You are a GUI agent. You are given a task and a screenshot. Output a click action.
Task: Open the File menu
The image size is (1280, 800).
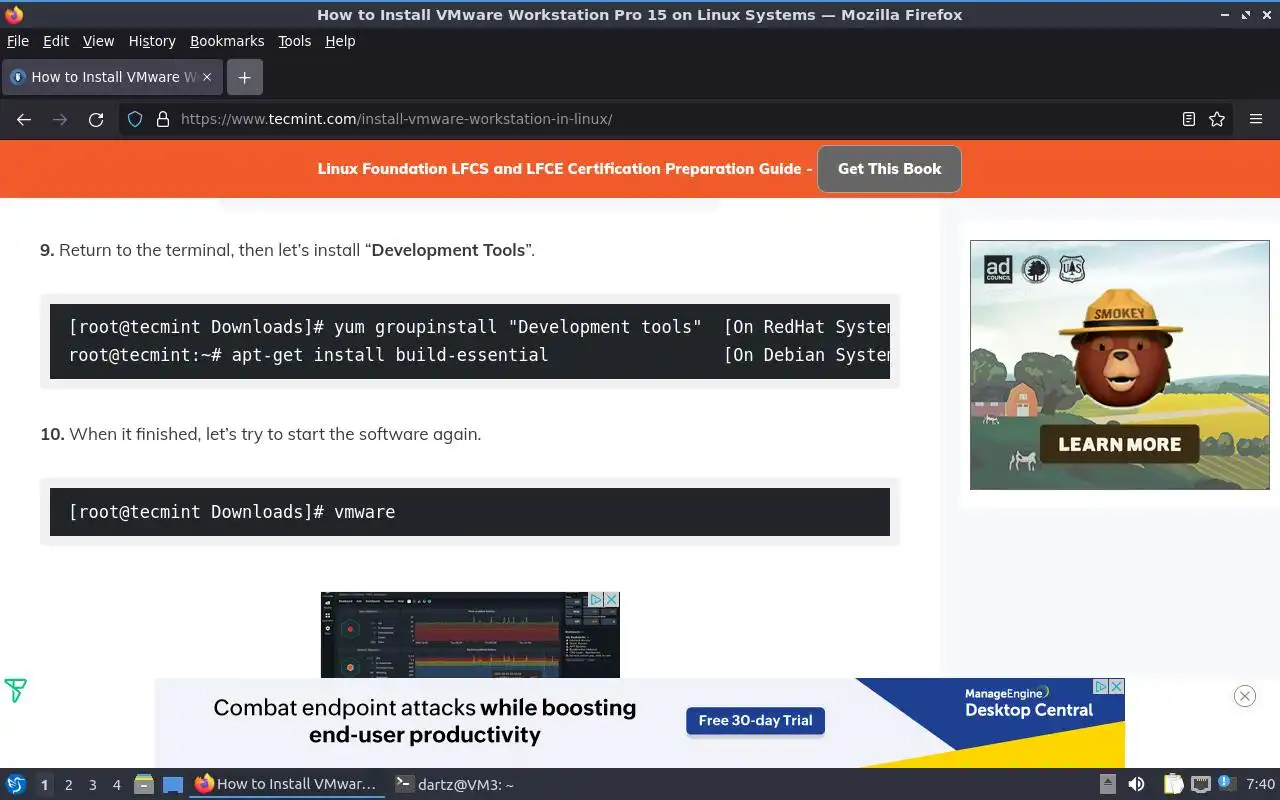pos(18,41)
